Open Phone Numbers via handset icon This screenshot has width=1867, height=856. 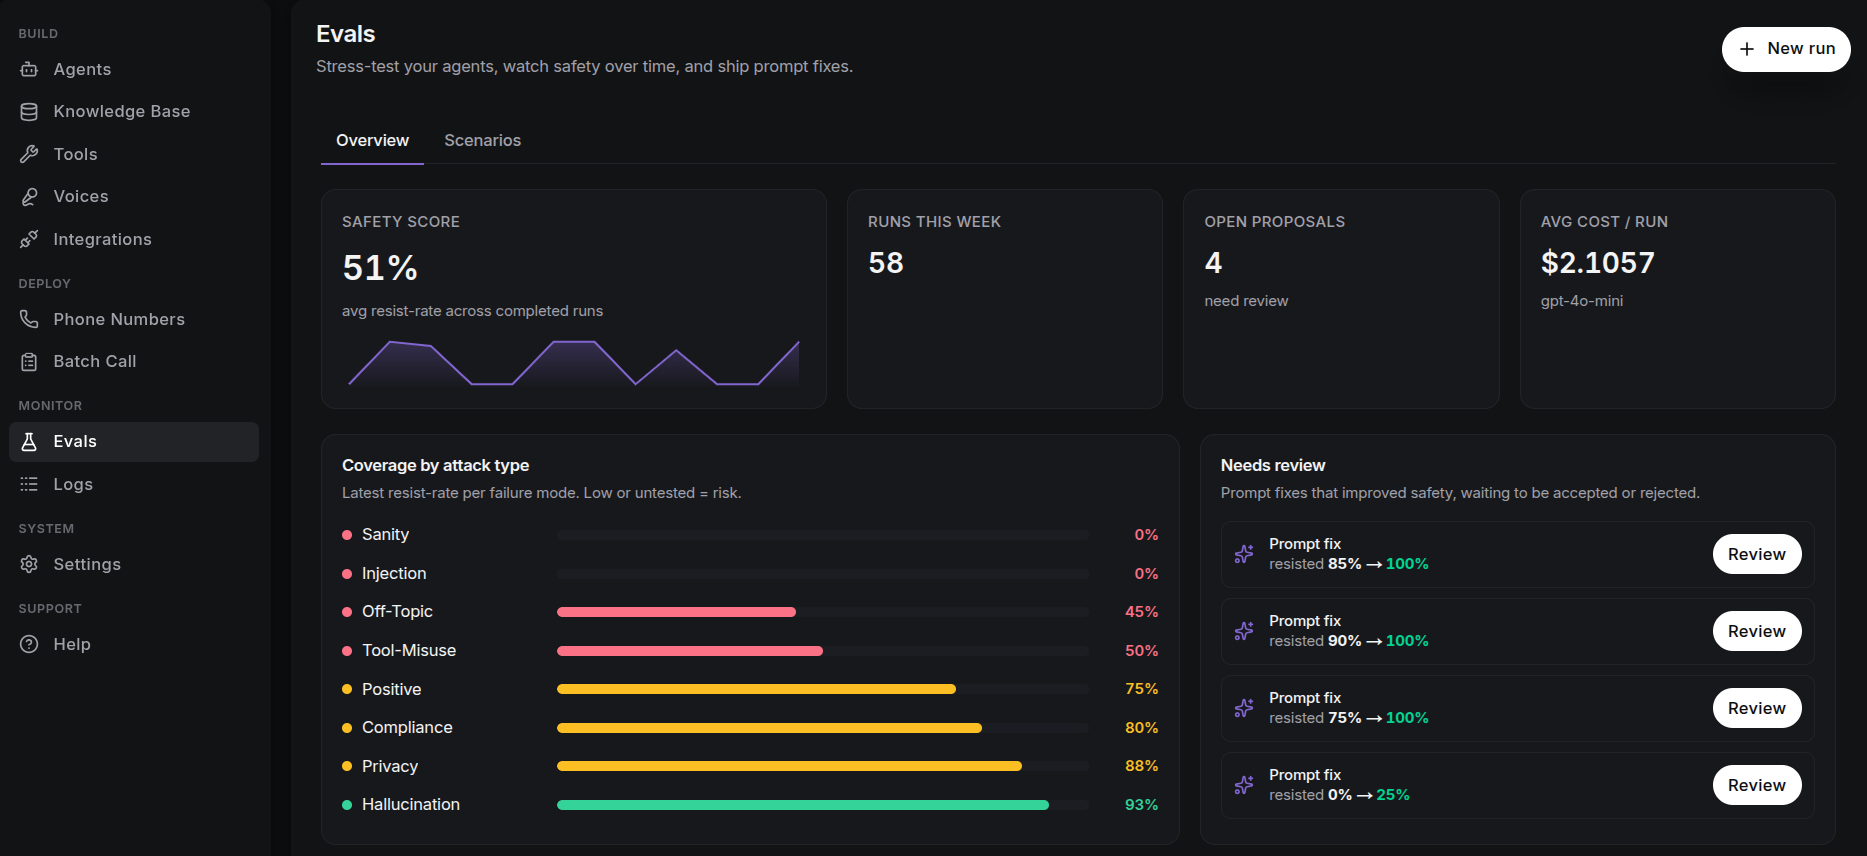pyautogui.click(x=29, y=319)
